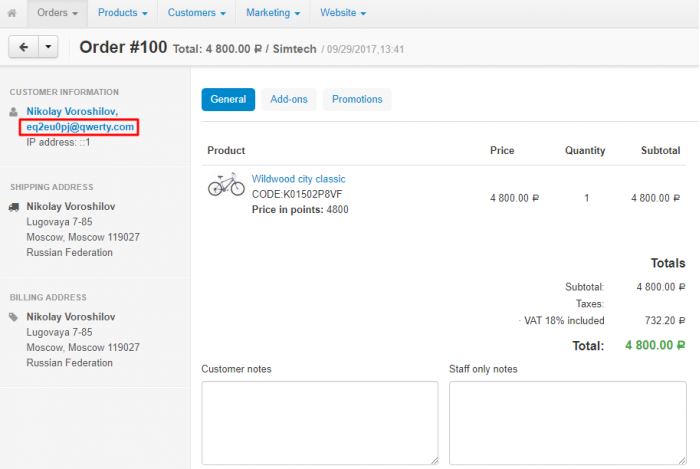Open the Website menu
700x469 pixels.
pyautogui.click(x=342, y=13)
